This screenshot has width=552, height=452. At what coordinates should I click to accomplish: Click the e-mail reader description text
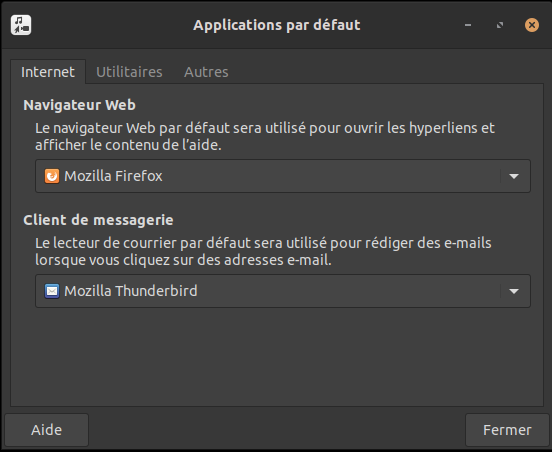click(263, 251)
